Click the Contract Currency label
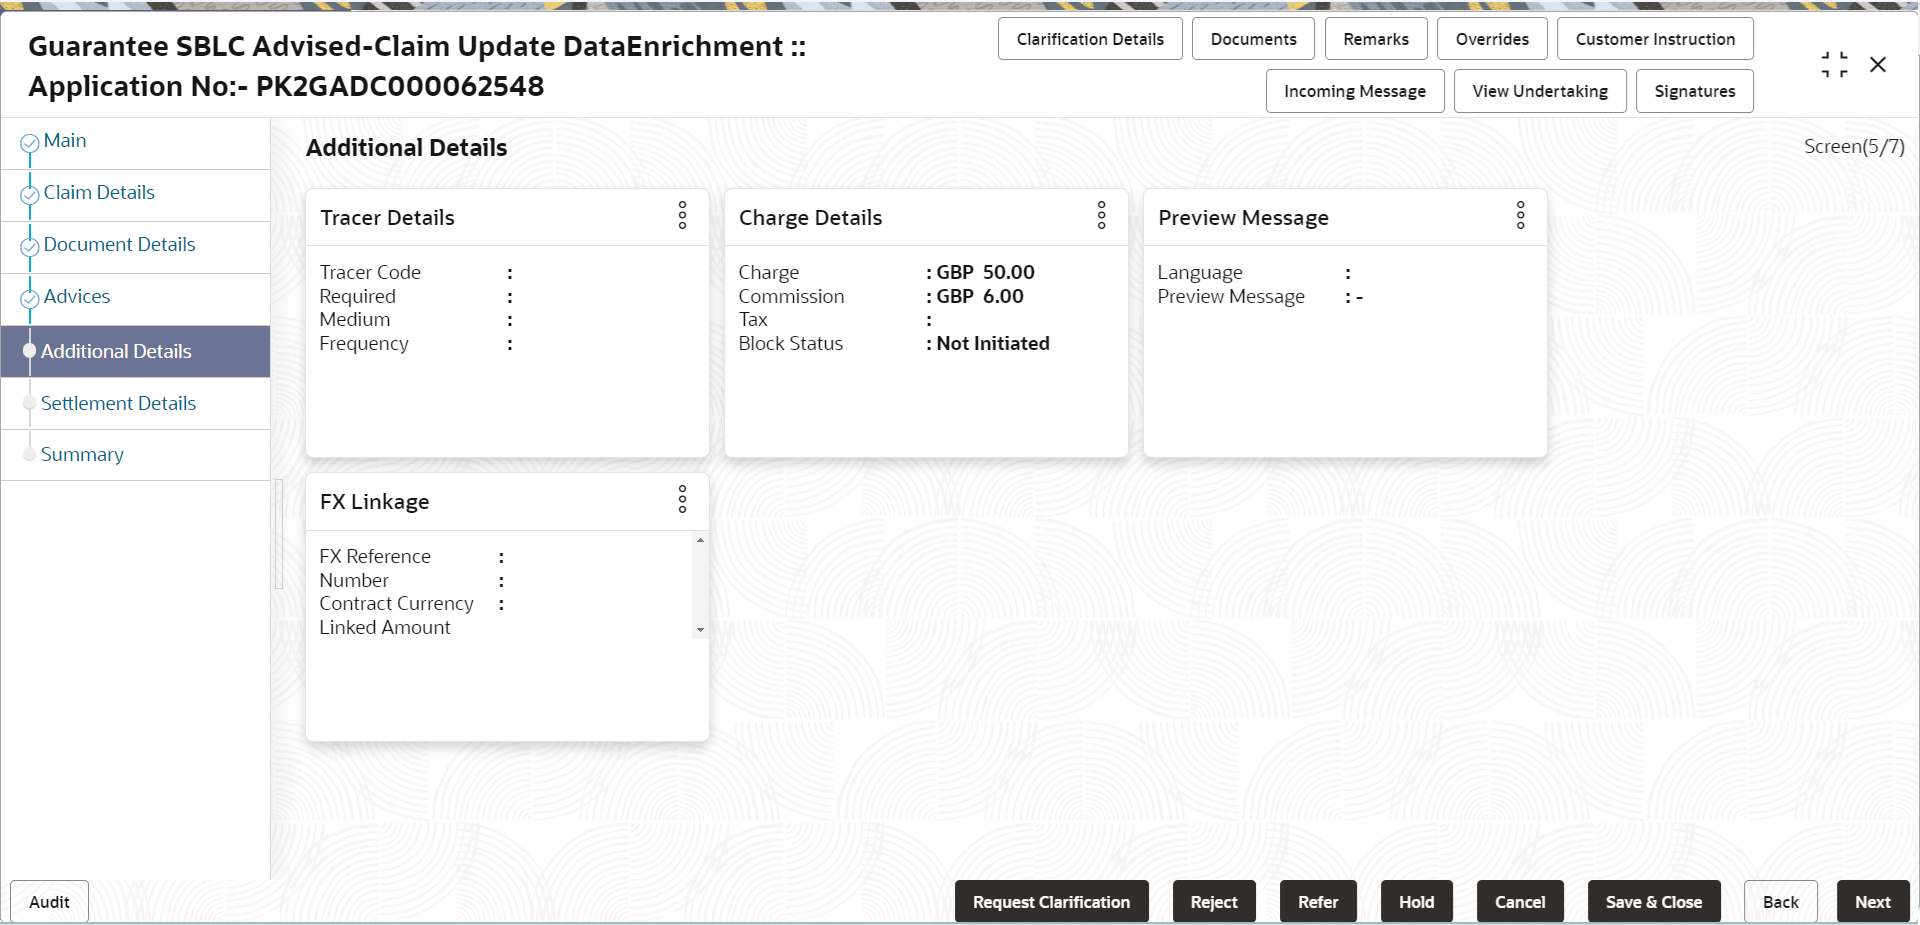 [x=396, y=603]
